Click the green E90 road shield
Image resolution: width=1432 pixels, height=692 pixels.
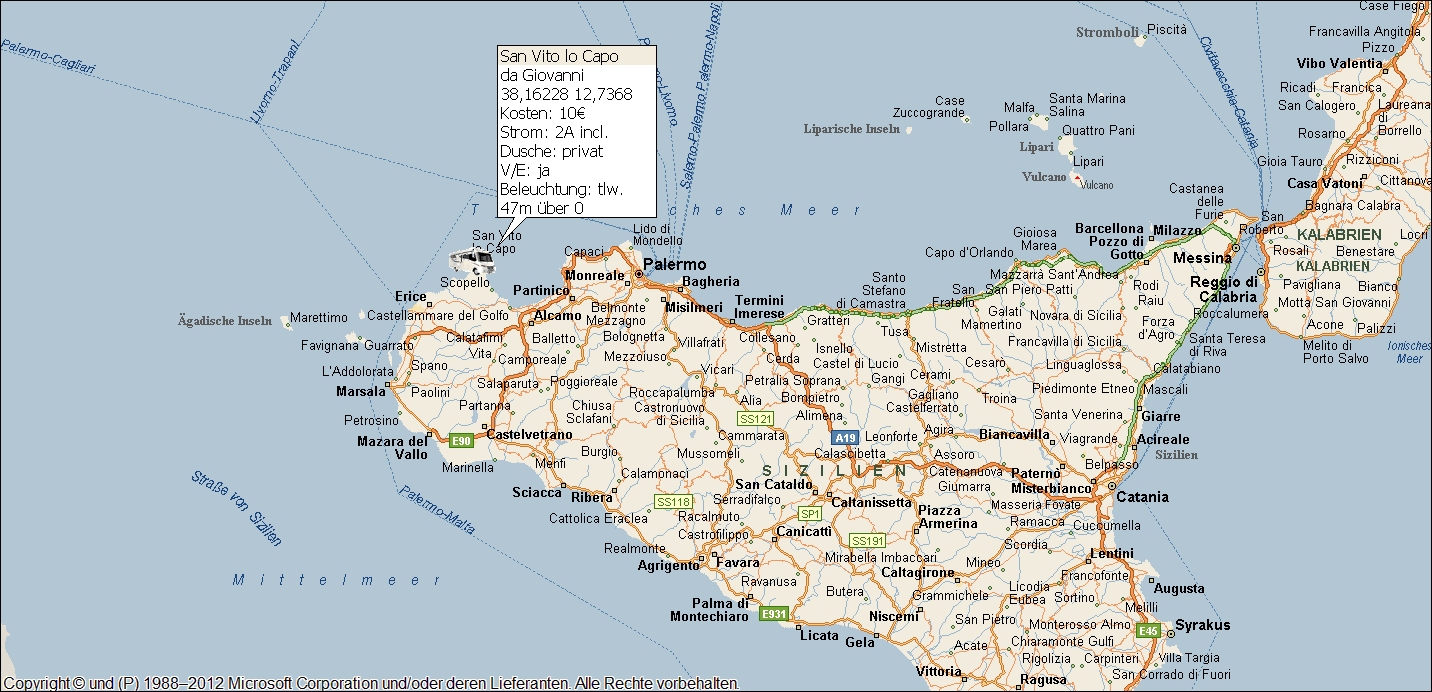[x=461, y=440]
